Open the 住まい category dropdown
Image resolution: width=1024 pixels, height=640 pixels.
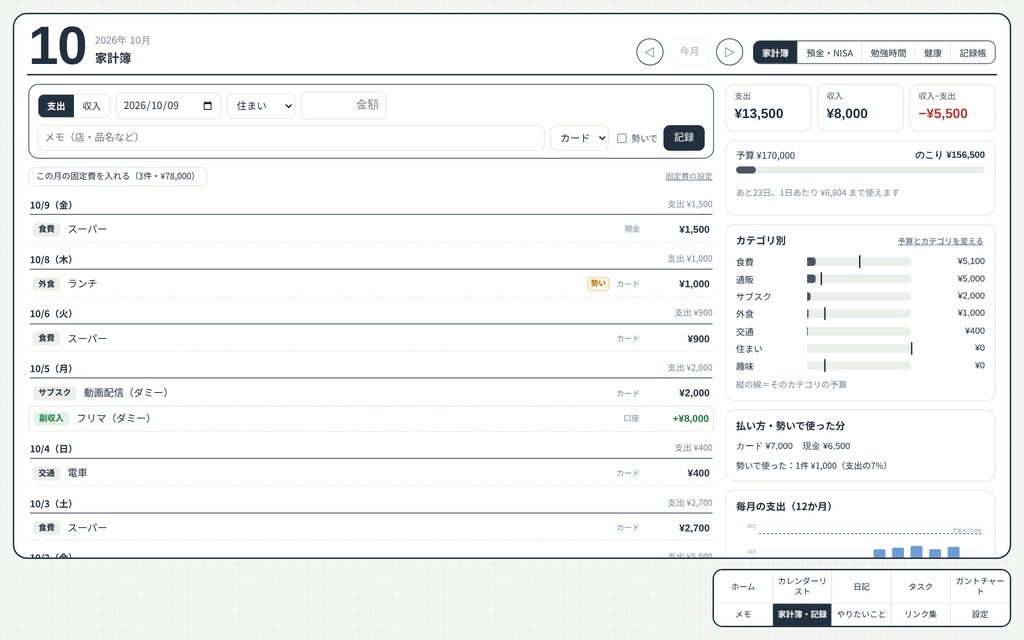tap(261, 106)
